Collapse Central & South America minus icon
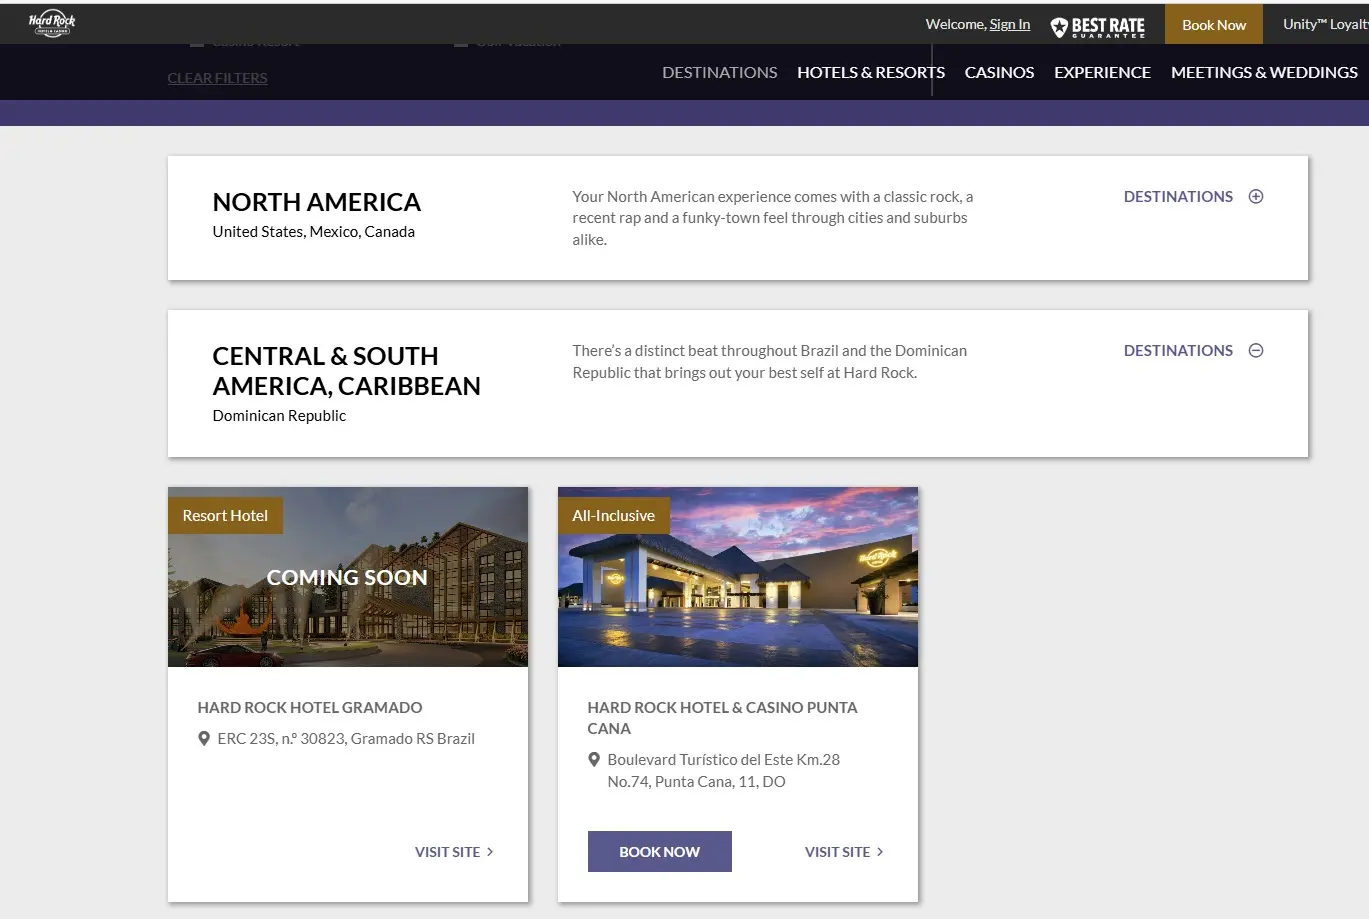Viewport: 1369px width, 919px height. 1256,351
